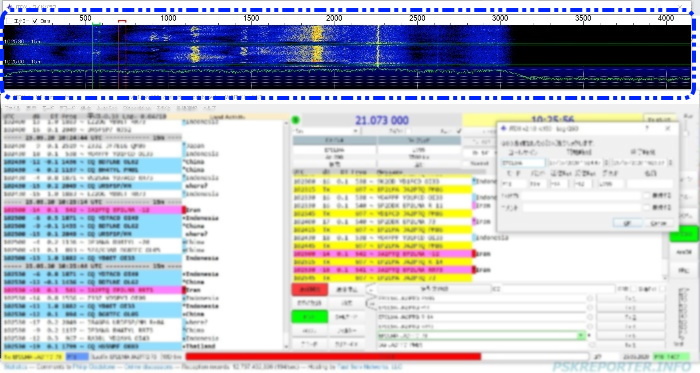Open the Help menu at end of menu bar
This screenshot has width=700, height=373.
(x=209, y=108)
